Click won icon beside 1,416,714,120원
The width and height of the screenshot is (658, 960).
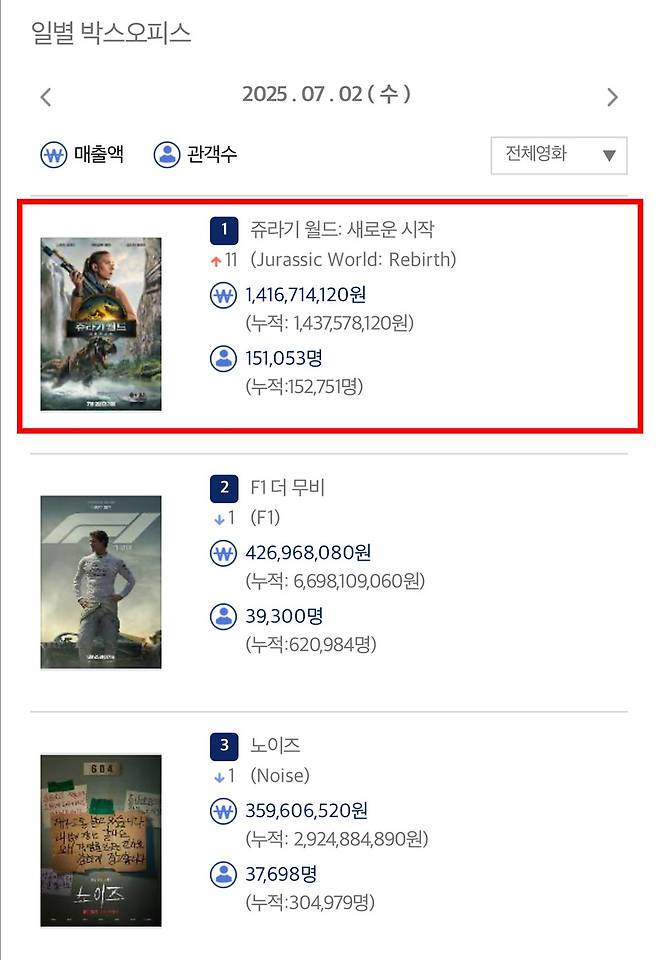(x=223, y=296)
